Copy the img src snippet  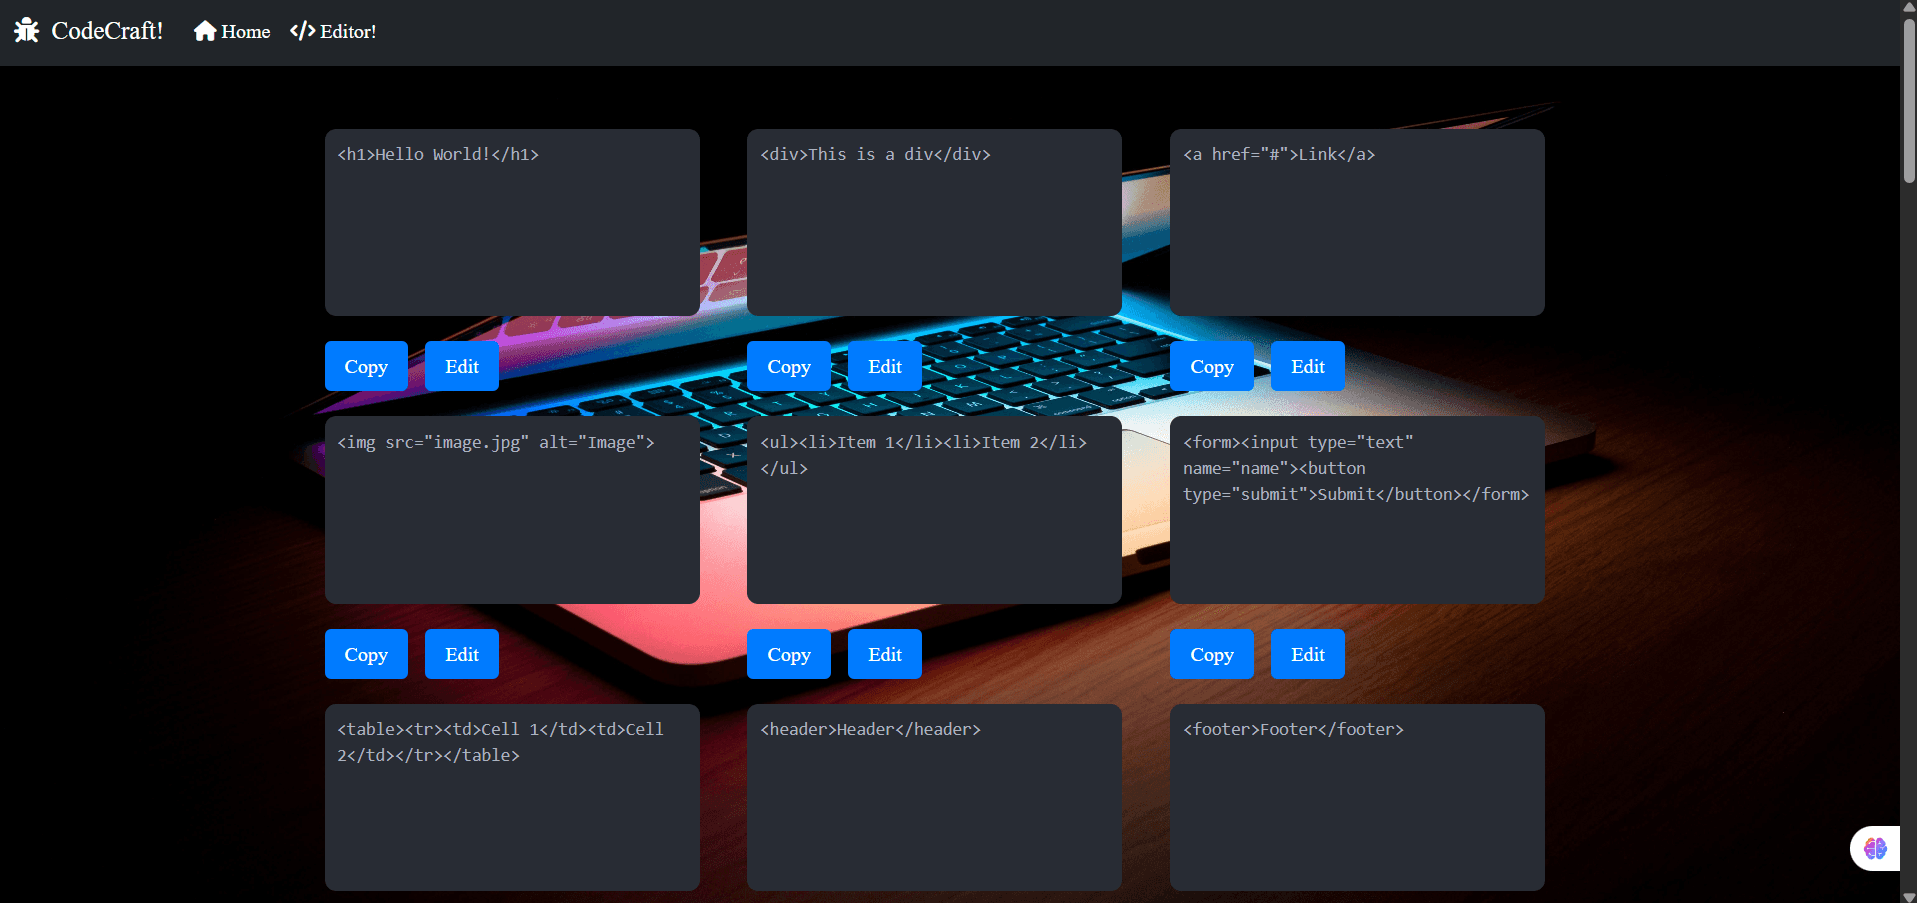[366, 654]
